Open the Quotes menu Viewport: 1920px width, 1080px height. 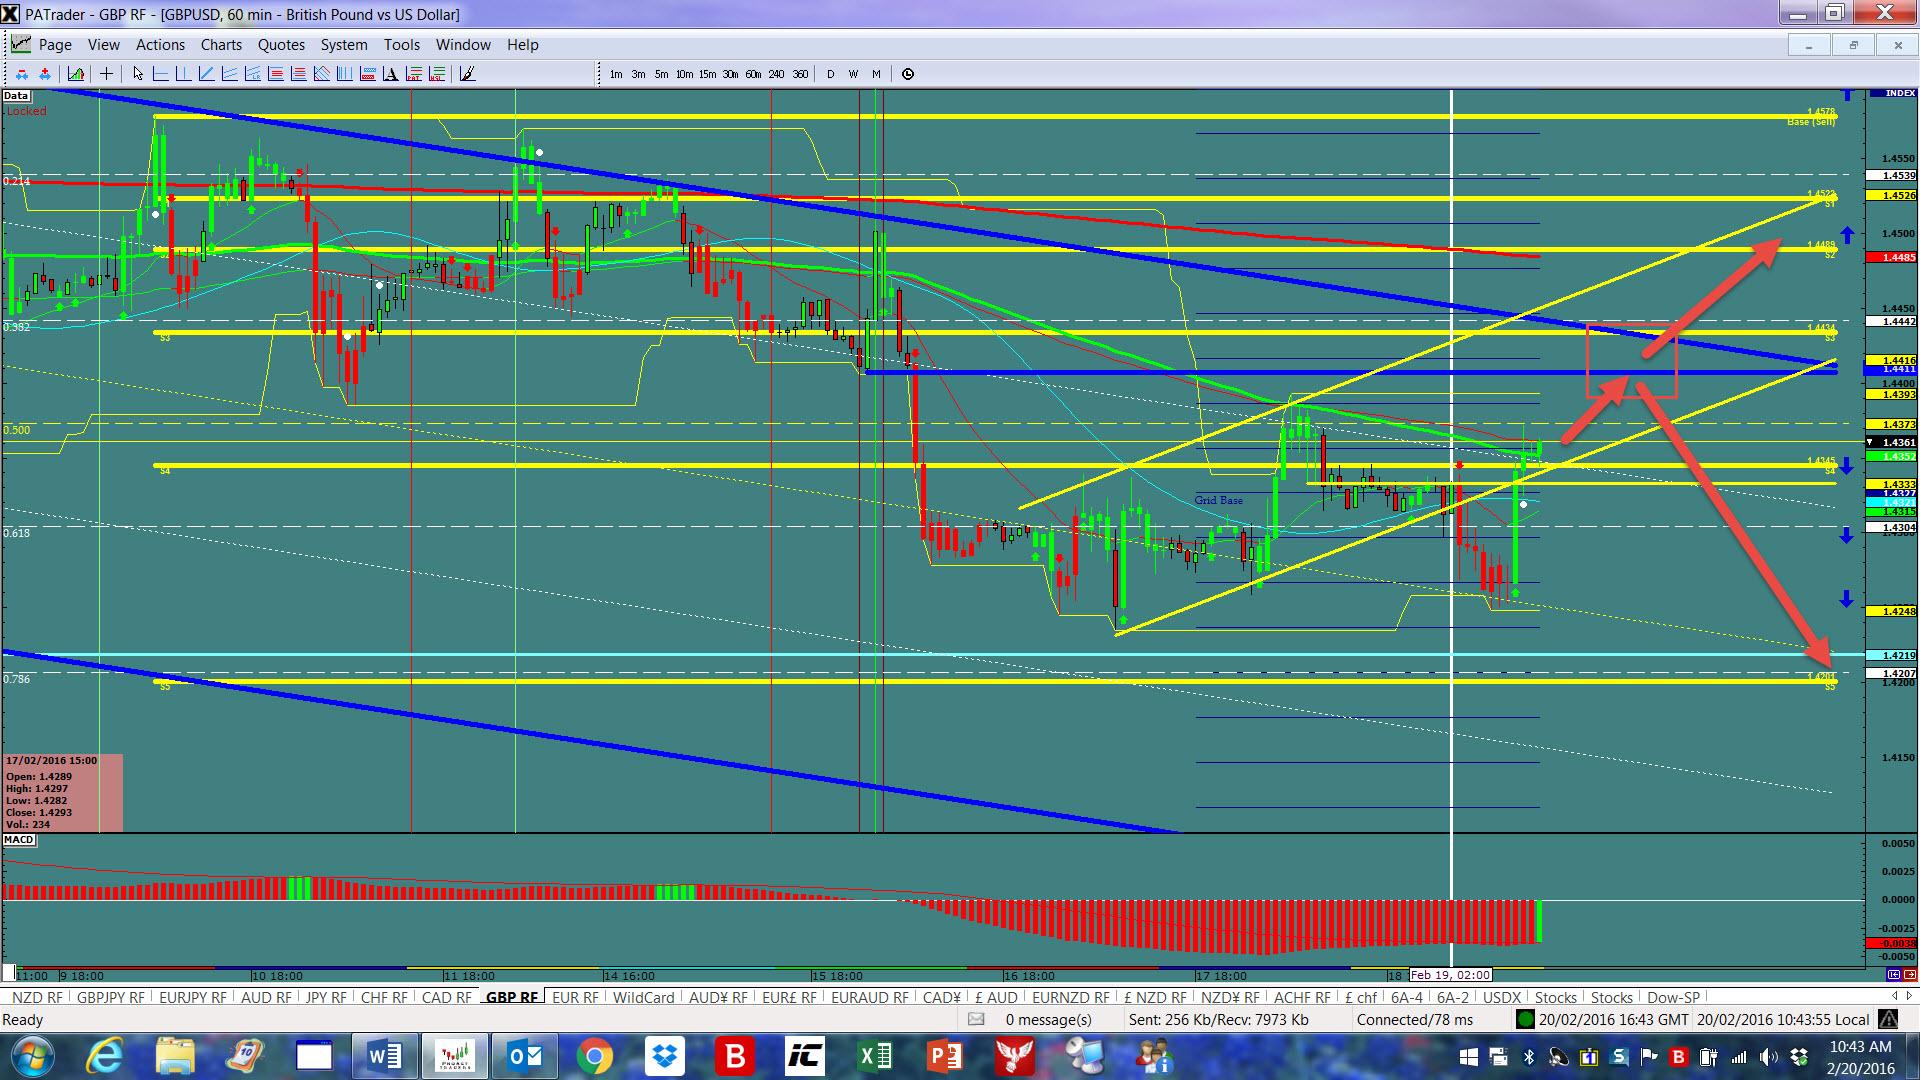281,44
